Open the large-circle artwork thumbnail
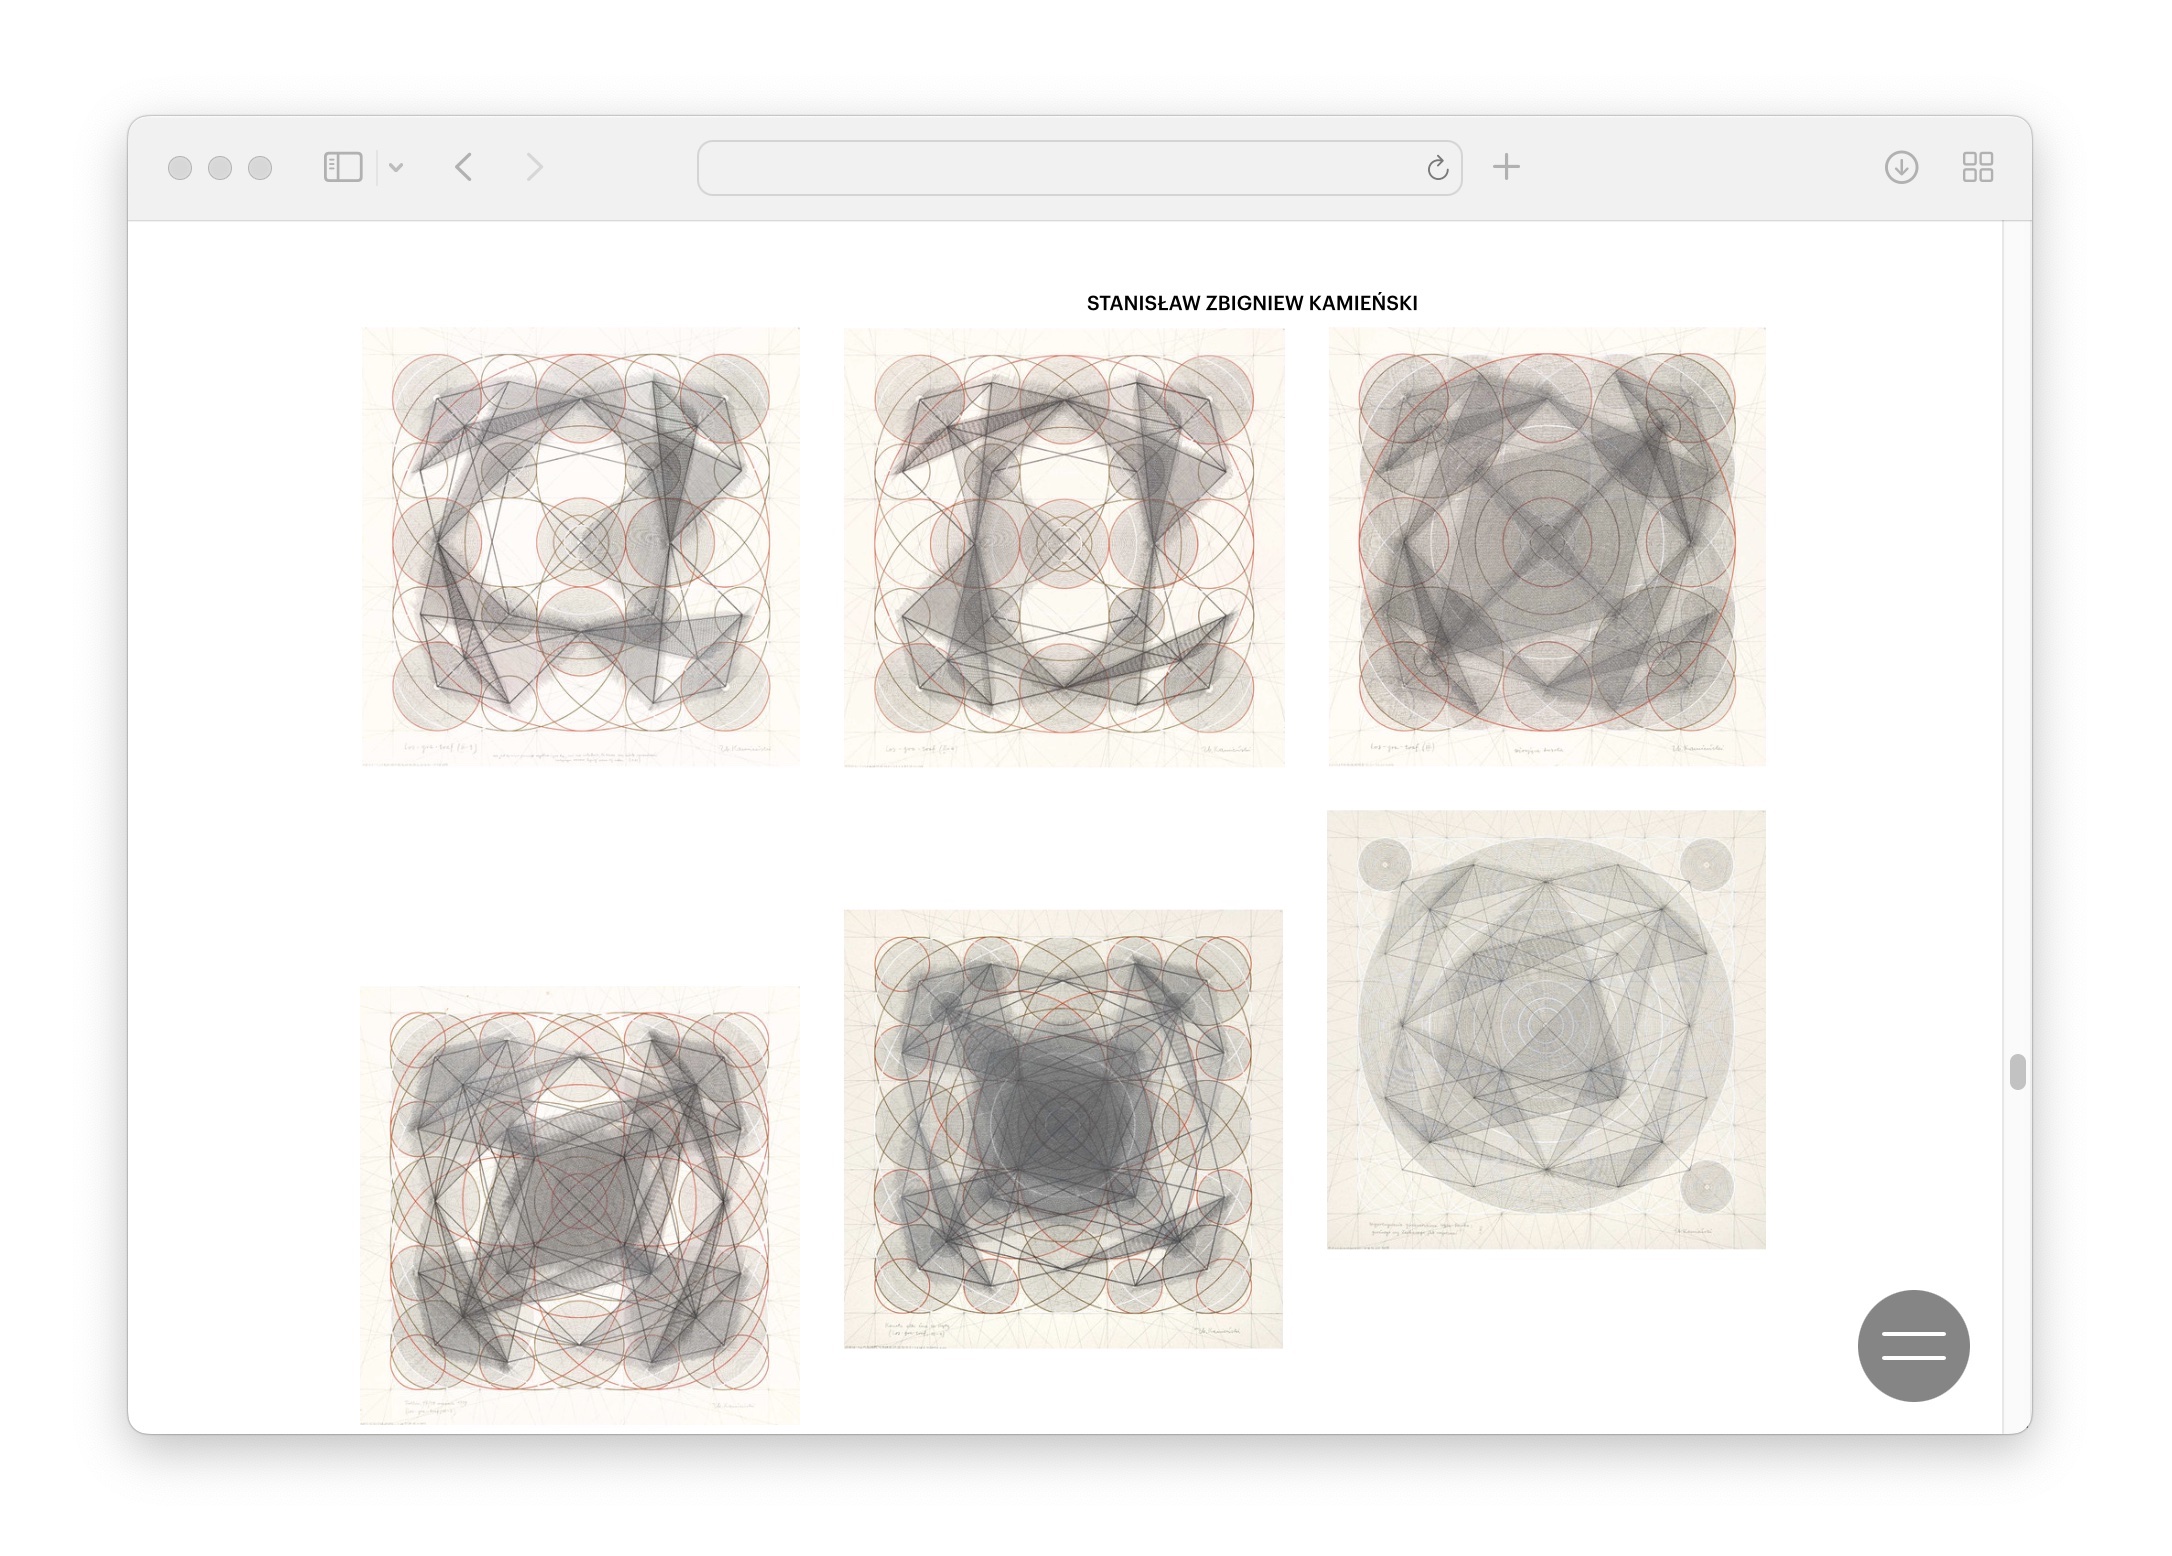Screen dimensions: 2172x1556 click(1546, 1029)
